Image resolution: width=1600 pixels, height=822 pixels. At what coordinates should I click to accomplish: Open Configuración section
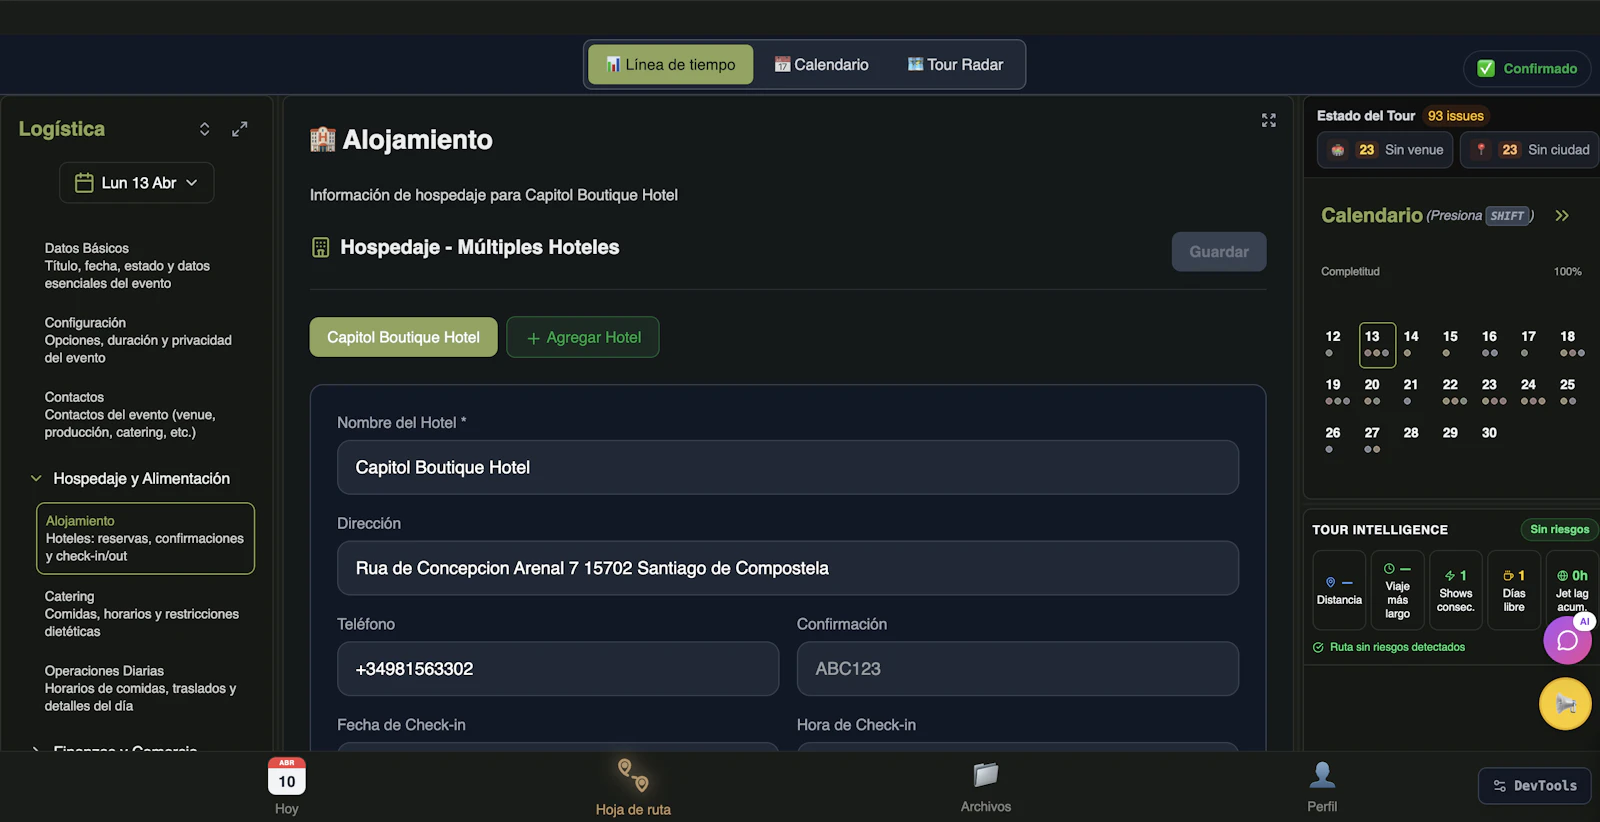point(138,340)
